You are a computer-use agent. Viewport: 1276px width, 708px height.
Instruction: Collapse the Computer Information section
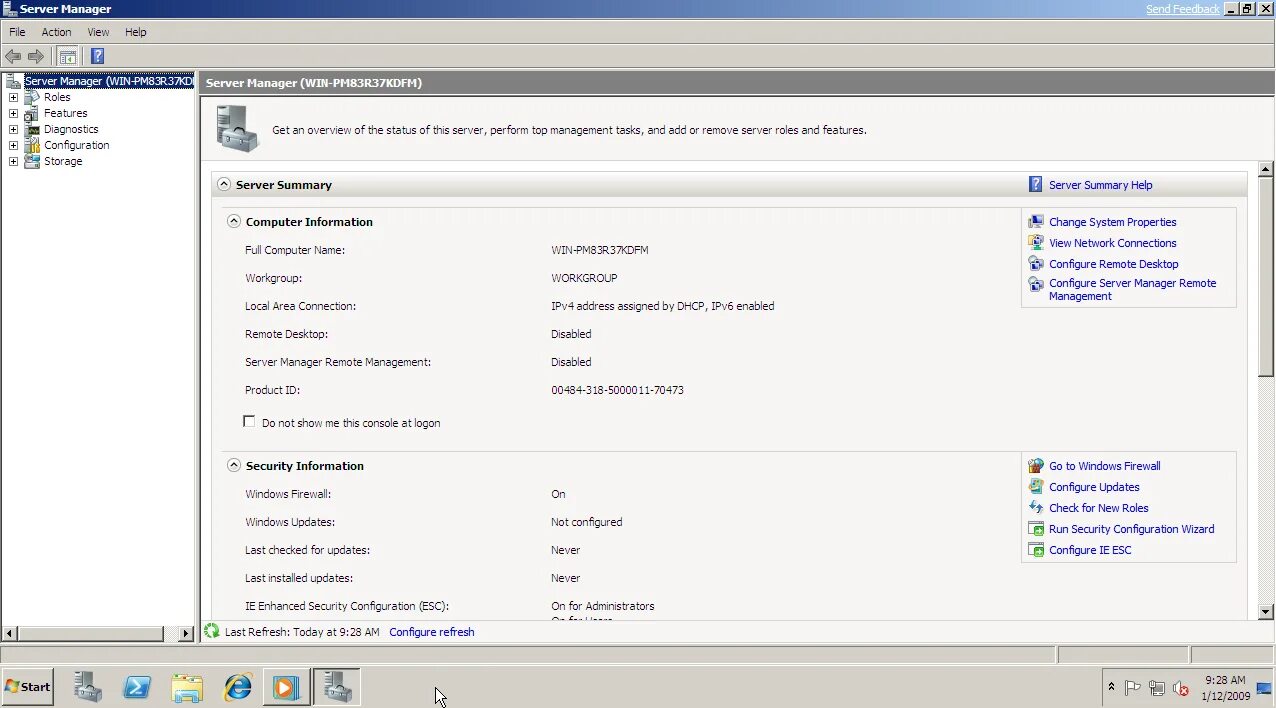tap(234, 221)
